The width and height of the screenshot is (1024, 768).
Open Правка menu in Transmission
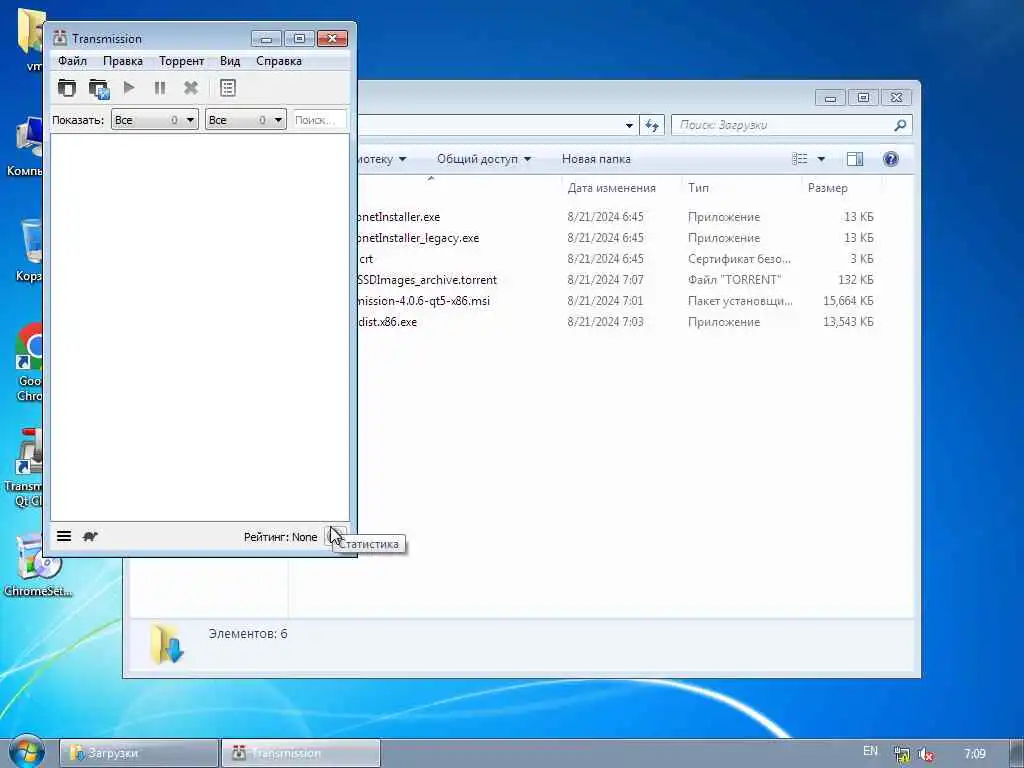tap(123, 61)
